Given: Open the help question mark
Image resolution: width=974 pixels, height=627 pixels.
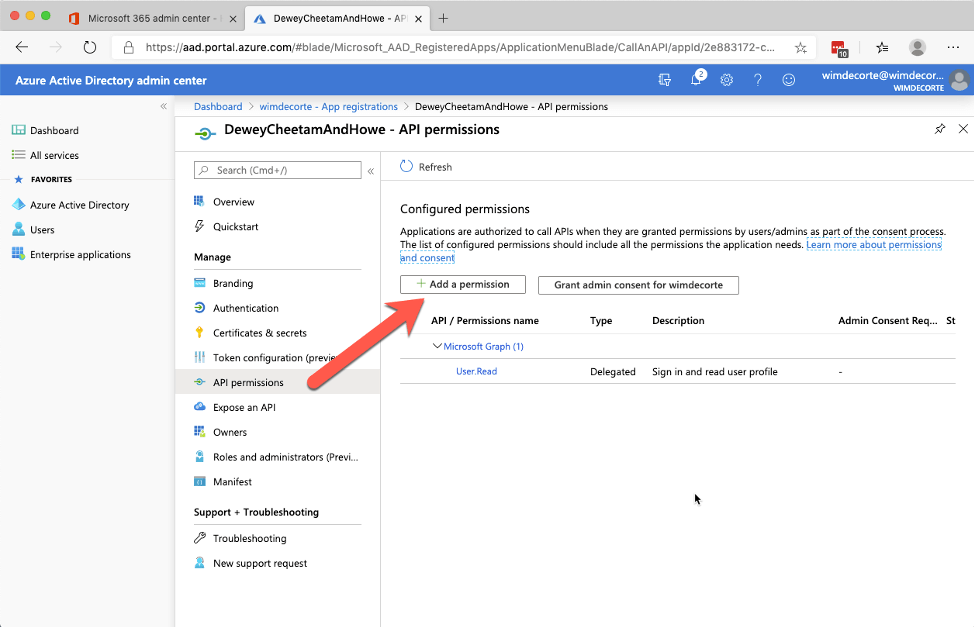Looking at the screenshot, I should 758,80.
